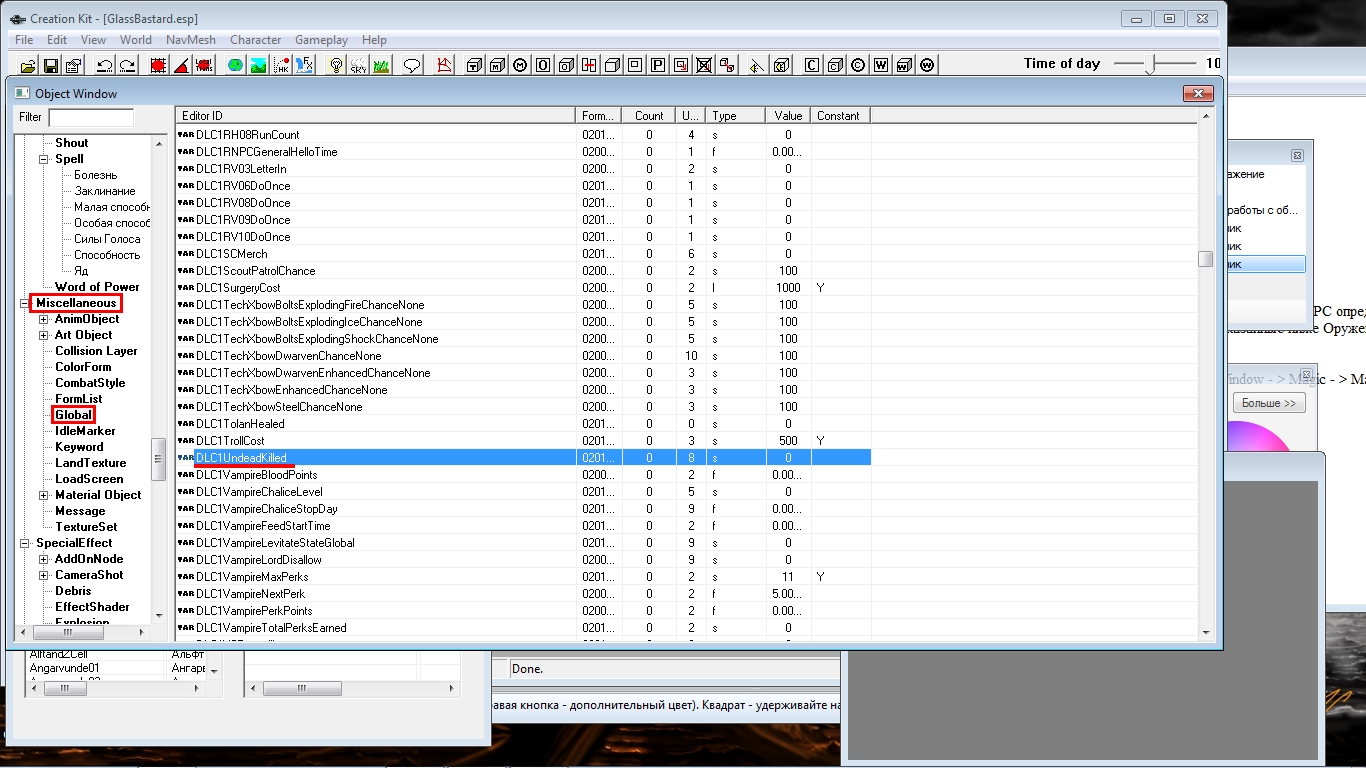Image resolution: width=1366 pixels, height=768 pixels.
Task: Open the dialogue speech bubble icon
Action: 411,66
